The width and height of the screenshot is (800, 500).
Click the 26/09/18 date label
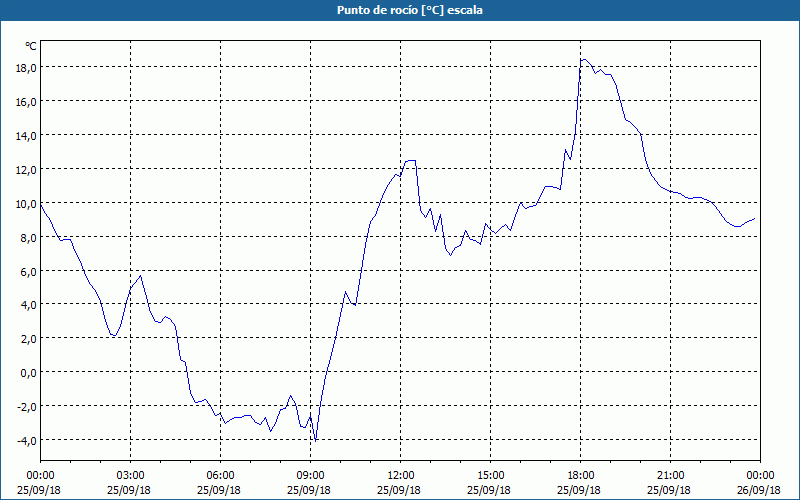pyautogui.click(x=759, y=490)
